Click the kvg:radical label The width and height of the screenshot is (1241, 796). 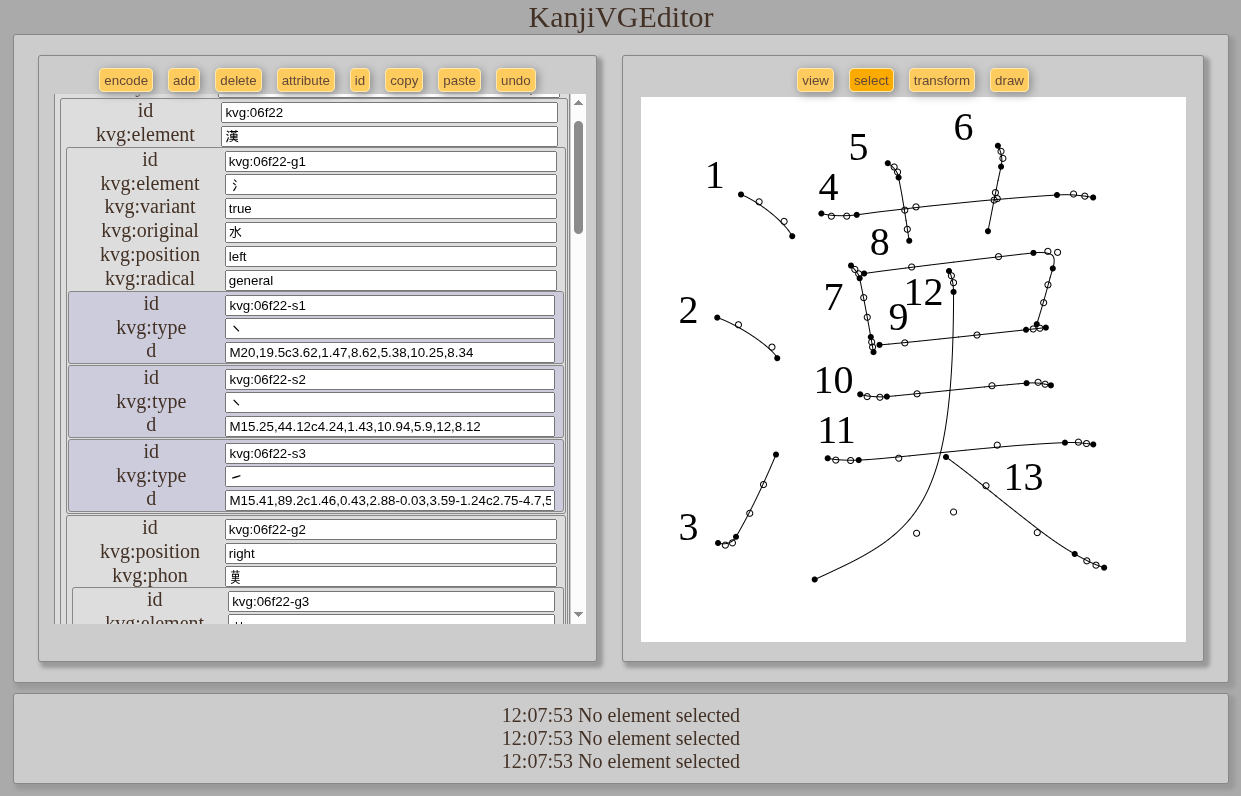(150, 279)
